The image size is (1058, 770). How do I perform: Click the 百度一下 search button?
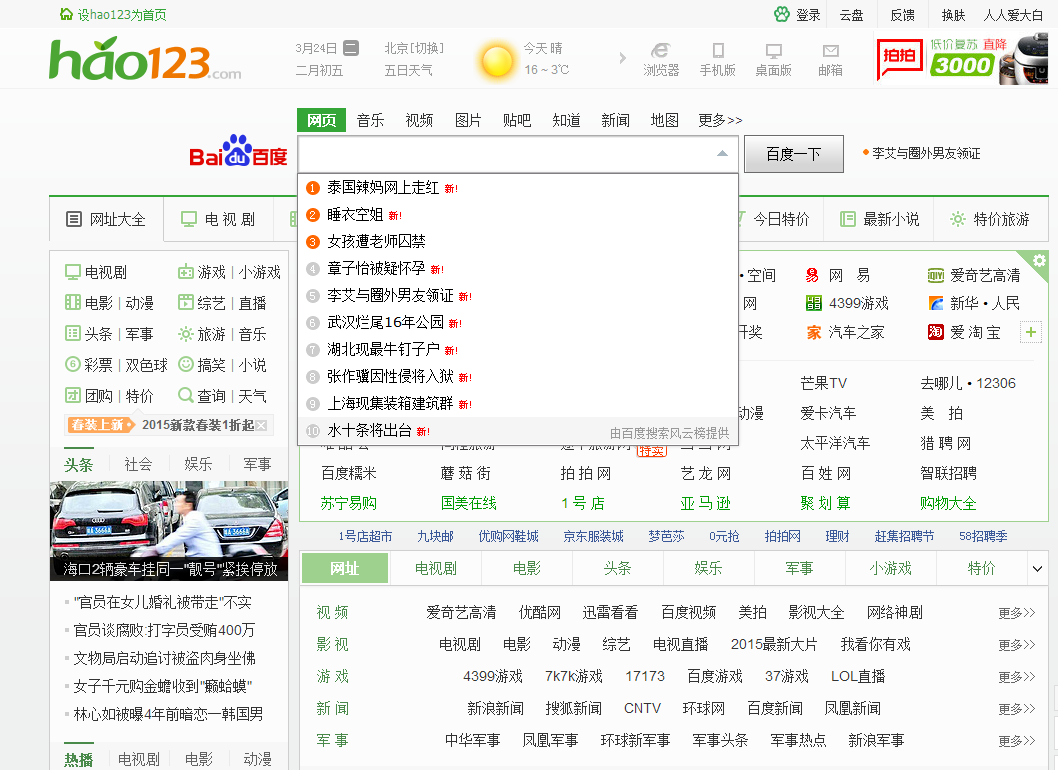[x=793, y=155]
